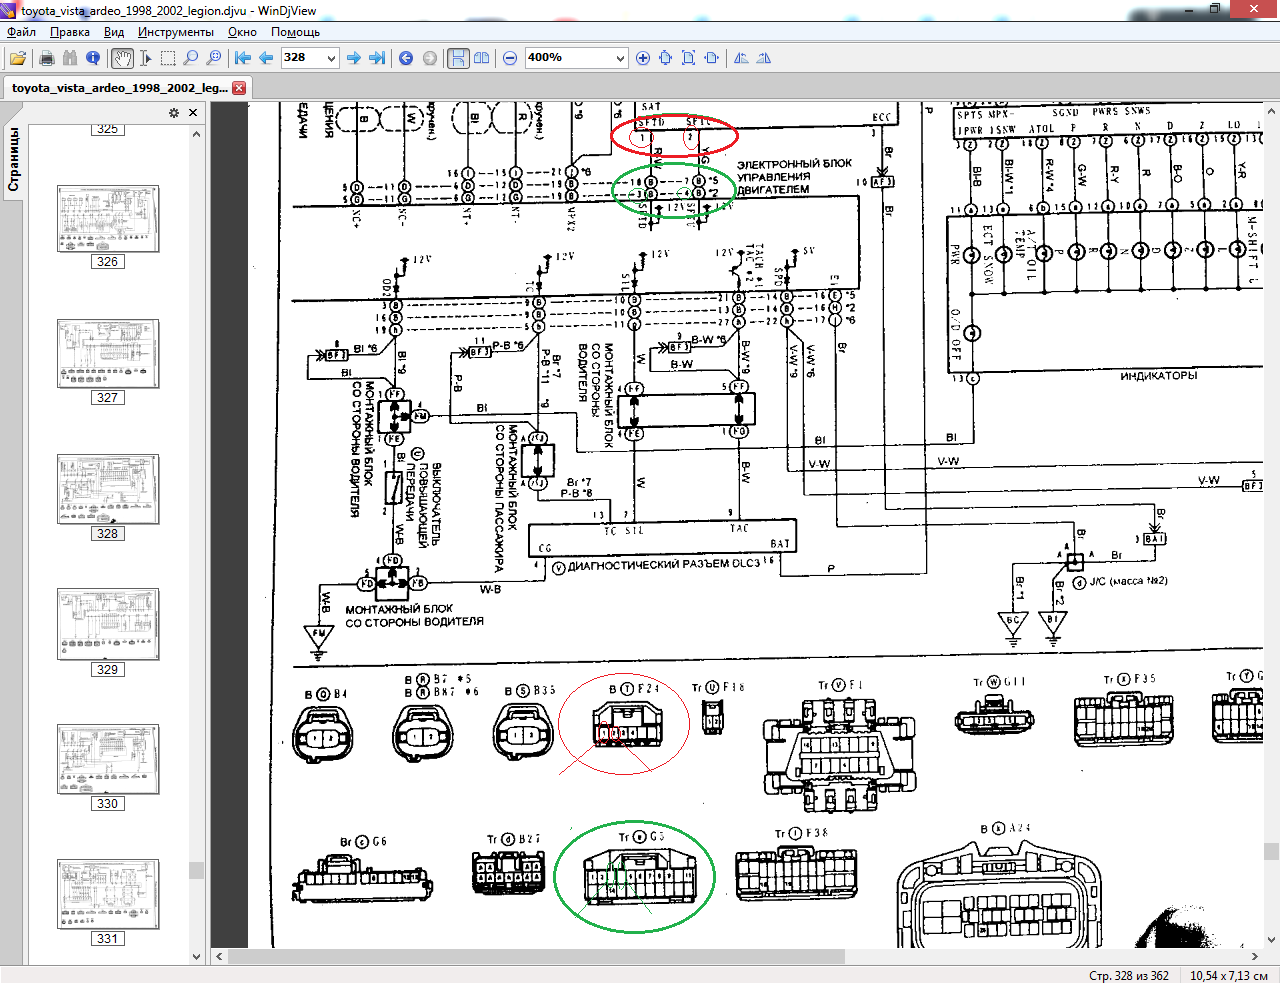Open the page number dropdown

tap(331, 58)
